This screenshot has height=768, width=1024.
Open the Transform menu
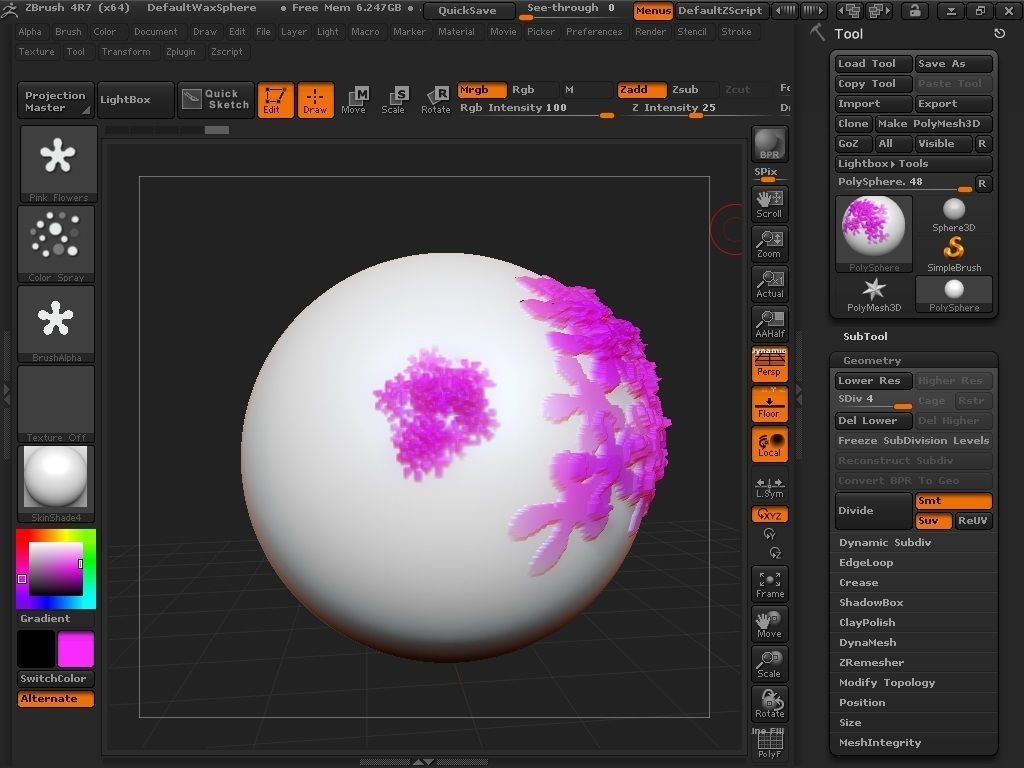coord(126,52)
